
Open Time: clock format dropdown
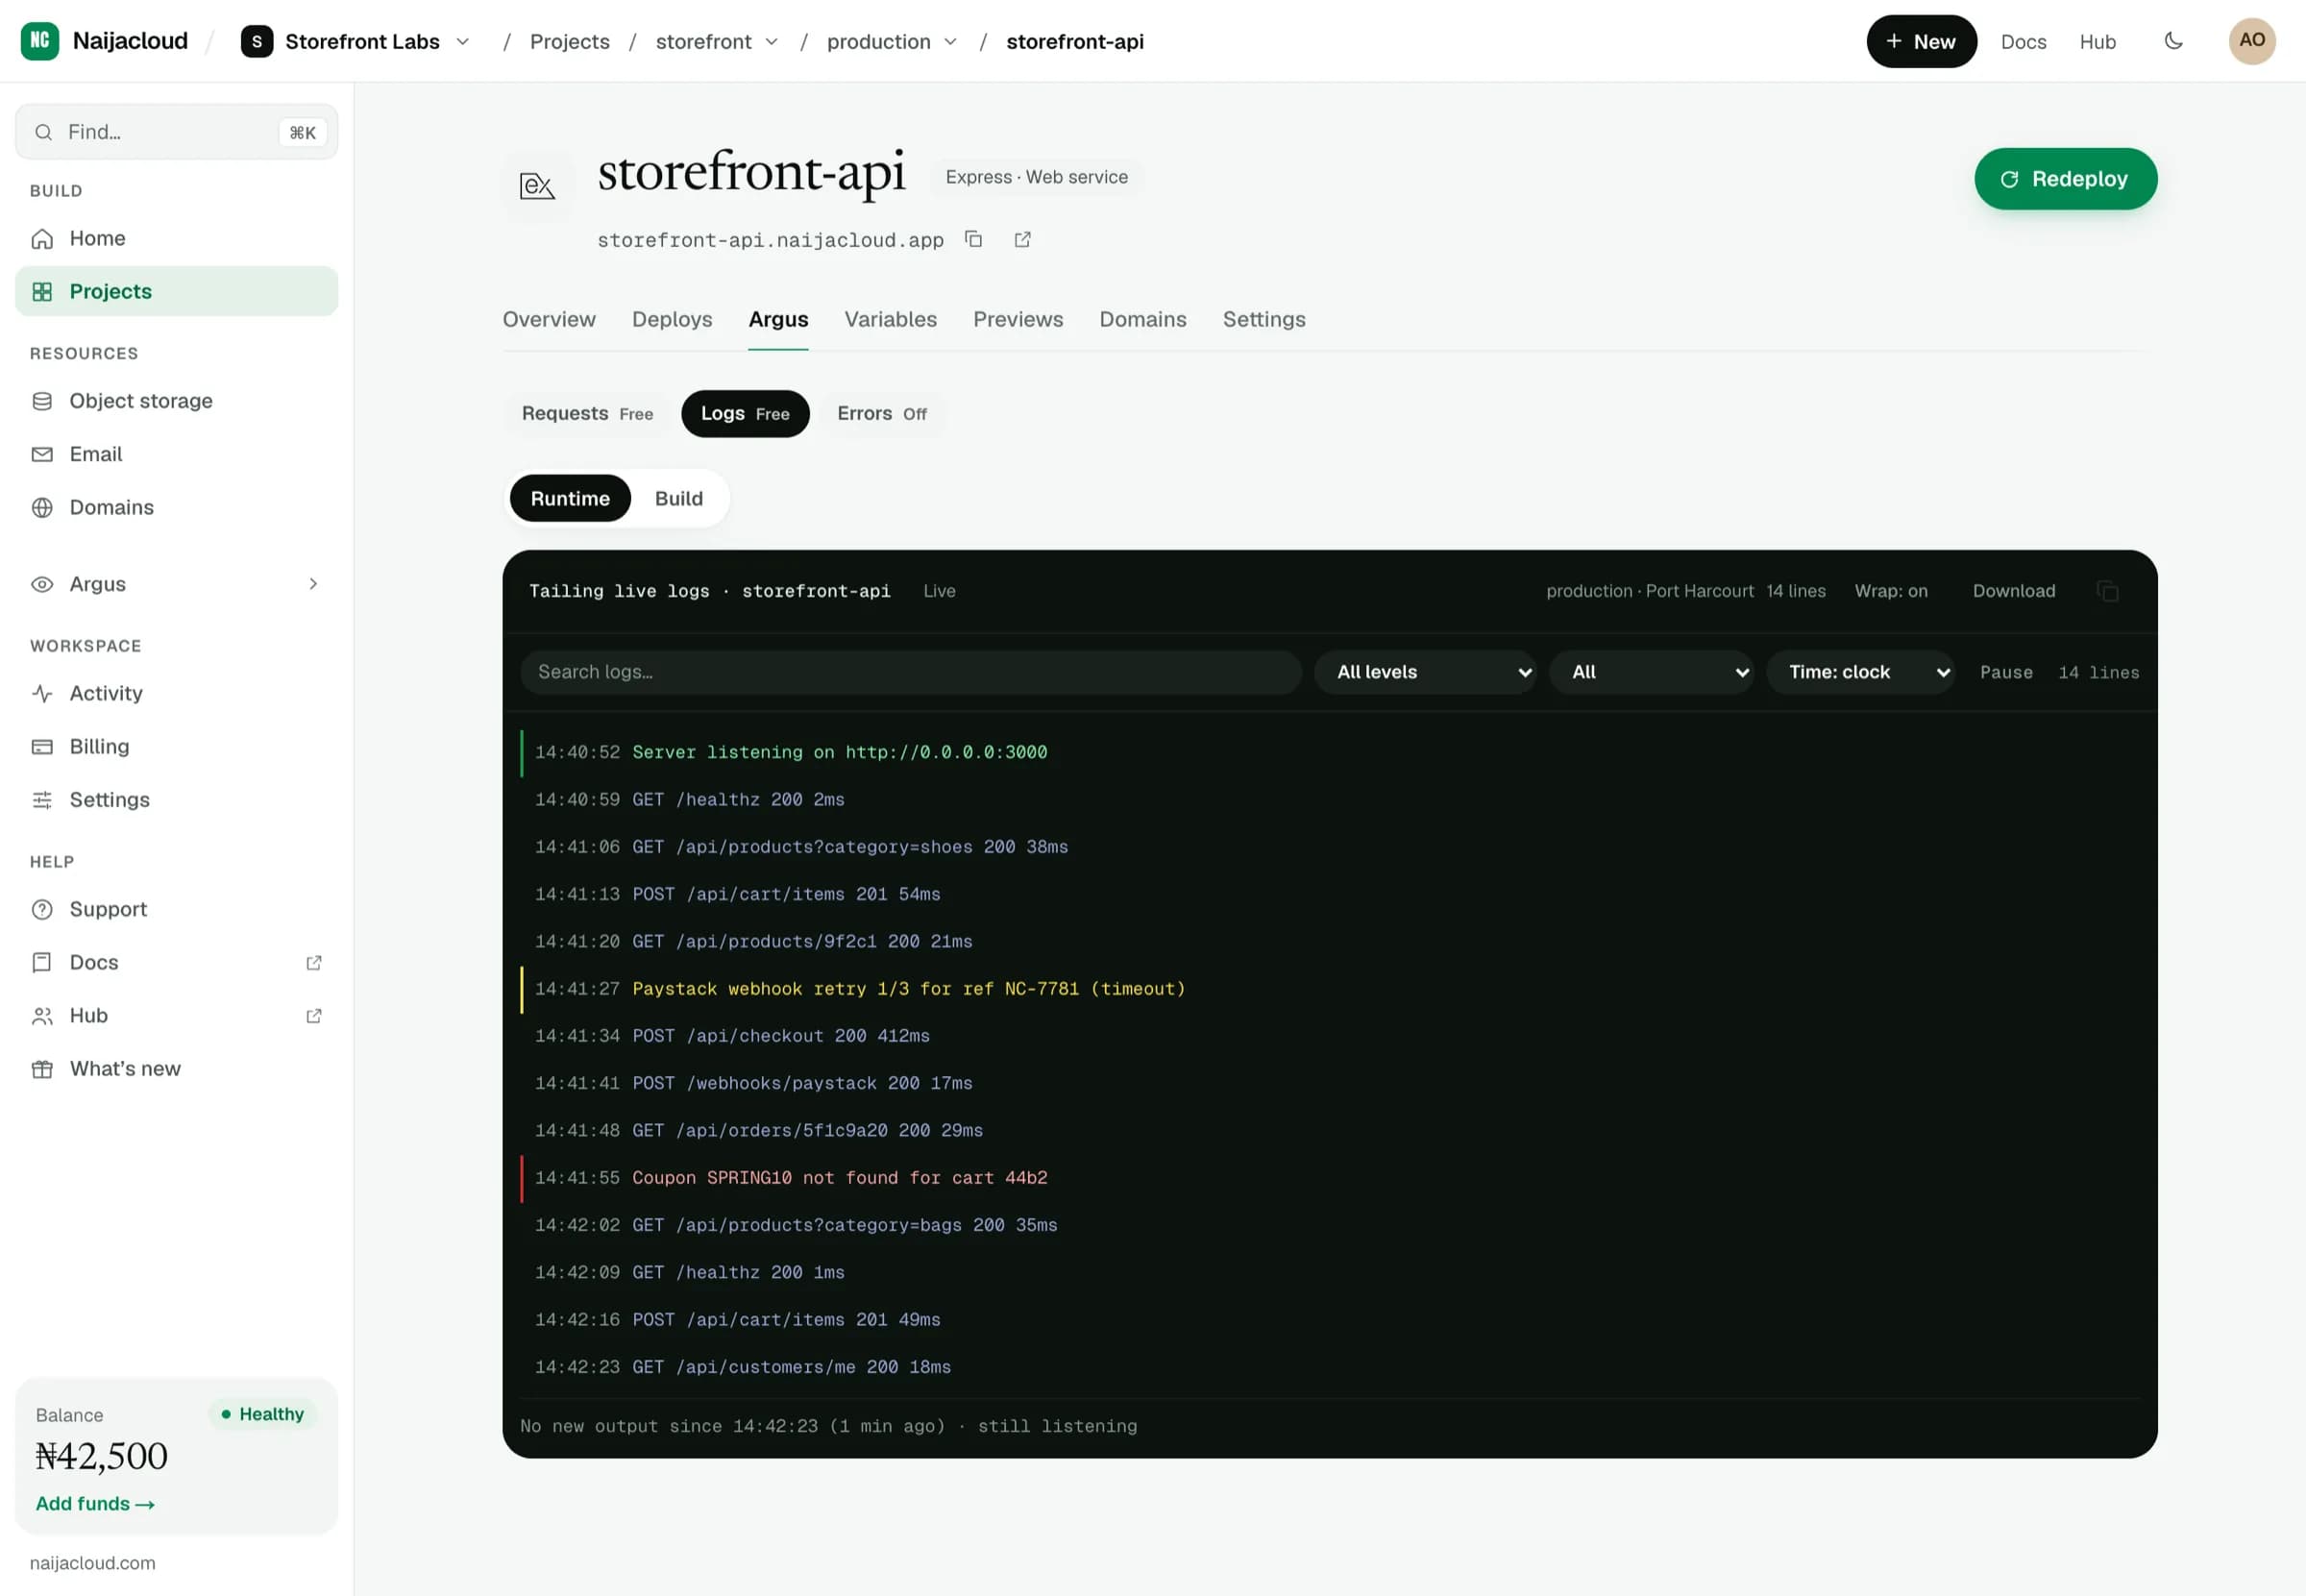pyautogui.click(x=1861, y=672)
